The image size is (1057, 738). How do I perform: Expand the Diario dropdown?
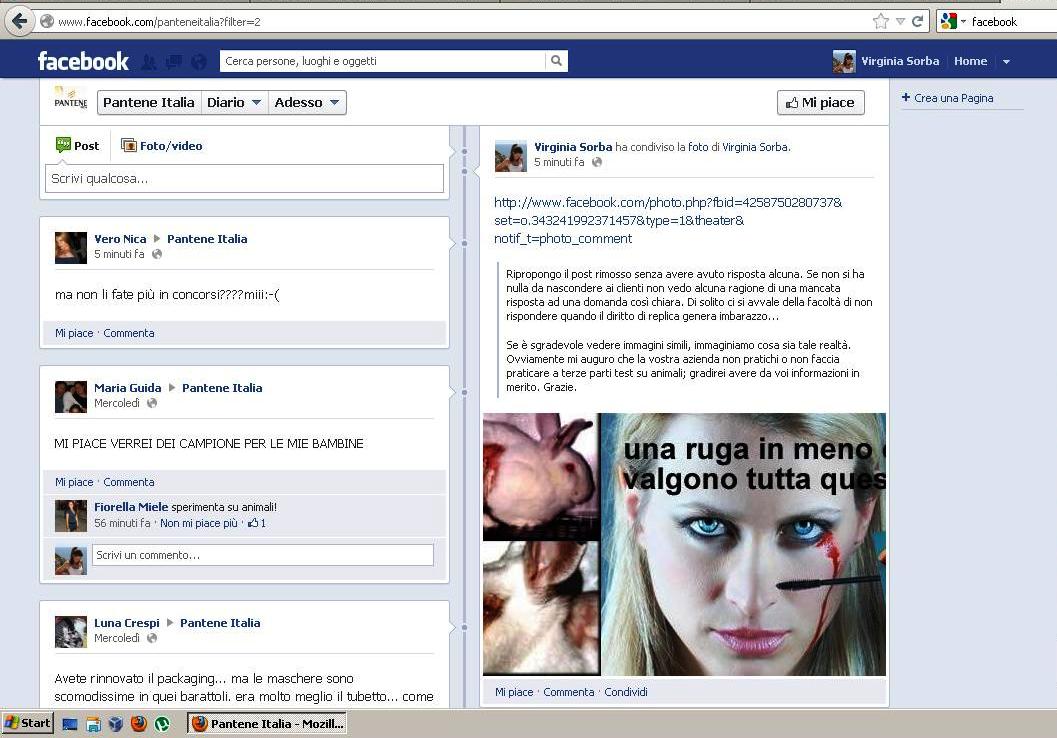pos(234,102)
